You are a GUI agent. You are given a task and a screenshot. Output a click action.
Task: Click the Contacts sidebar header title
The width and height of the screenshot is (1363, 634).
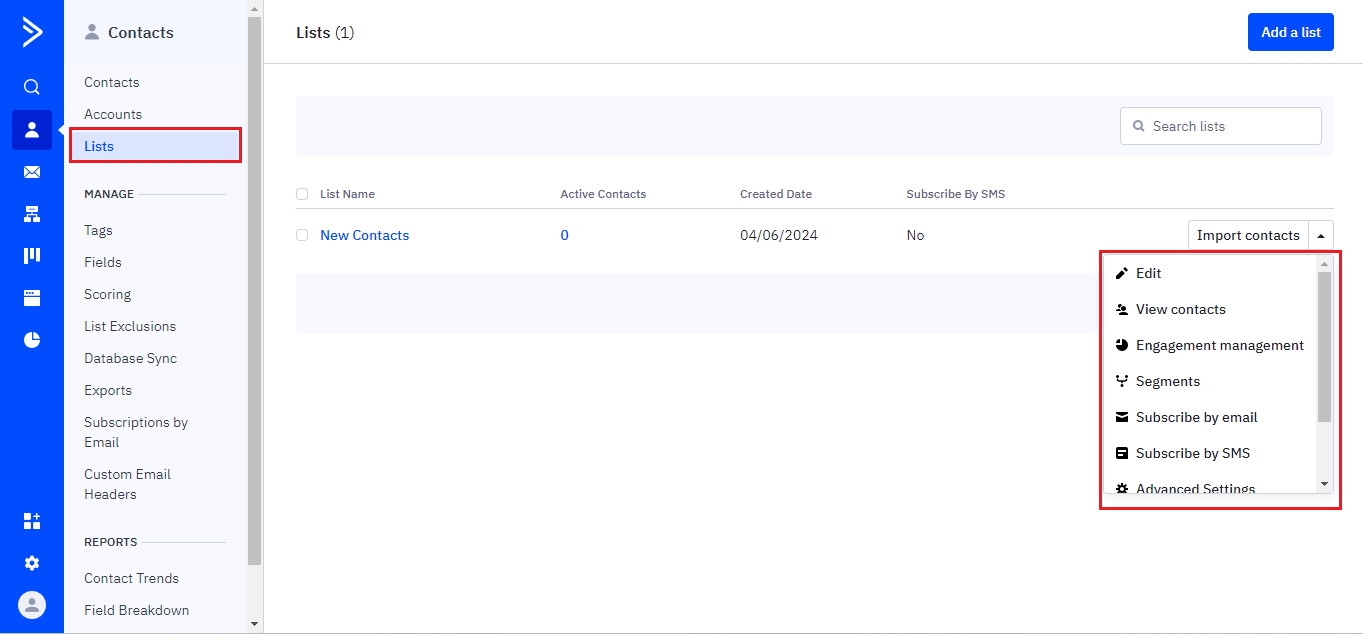(x=140, y=32)
